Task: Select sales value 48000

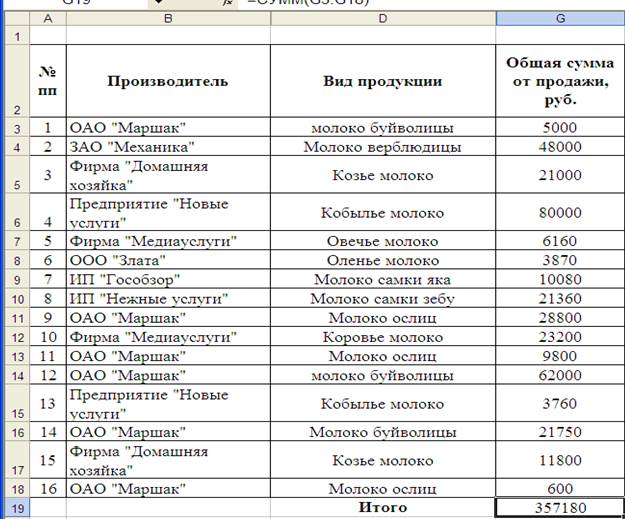Action: (x=560, y=147)
